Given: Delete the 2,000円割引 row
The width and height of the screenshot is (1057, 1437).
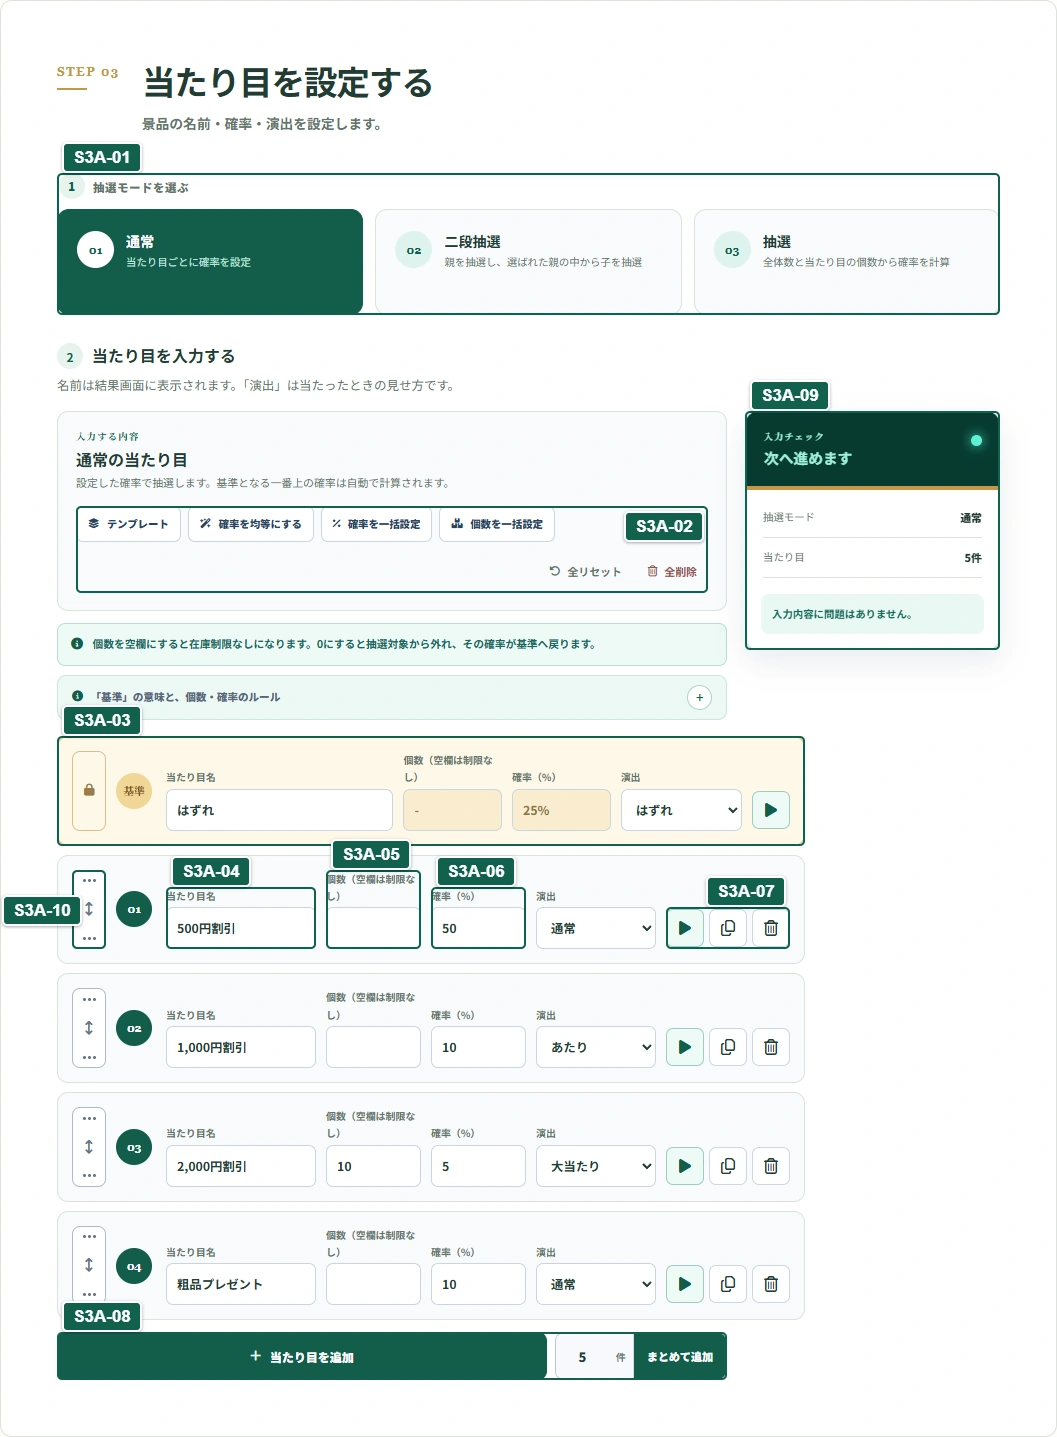Looking at the screenshot, I should (x=771, y=1166).
